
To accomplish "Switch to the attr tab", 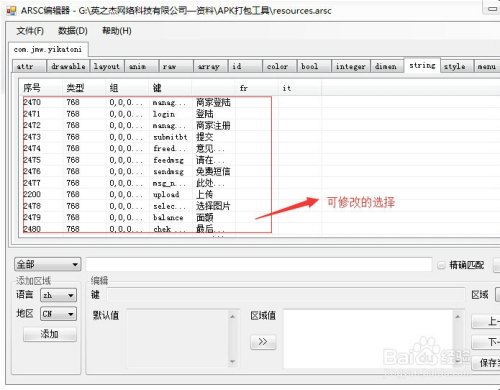I will click(29, 66).
